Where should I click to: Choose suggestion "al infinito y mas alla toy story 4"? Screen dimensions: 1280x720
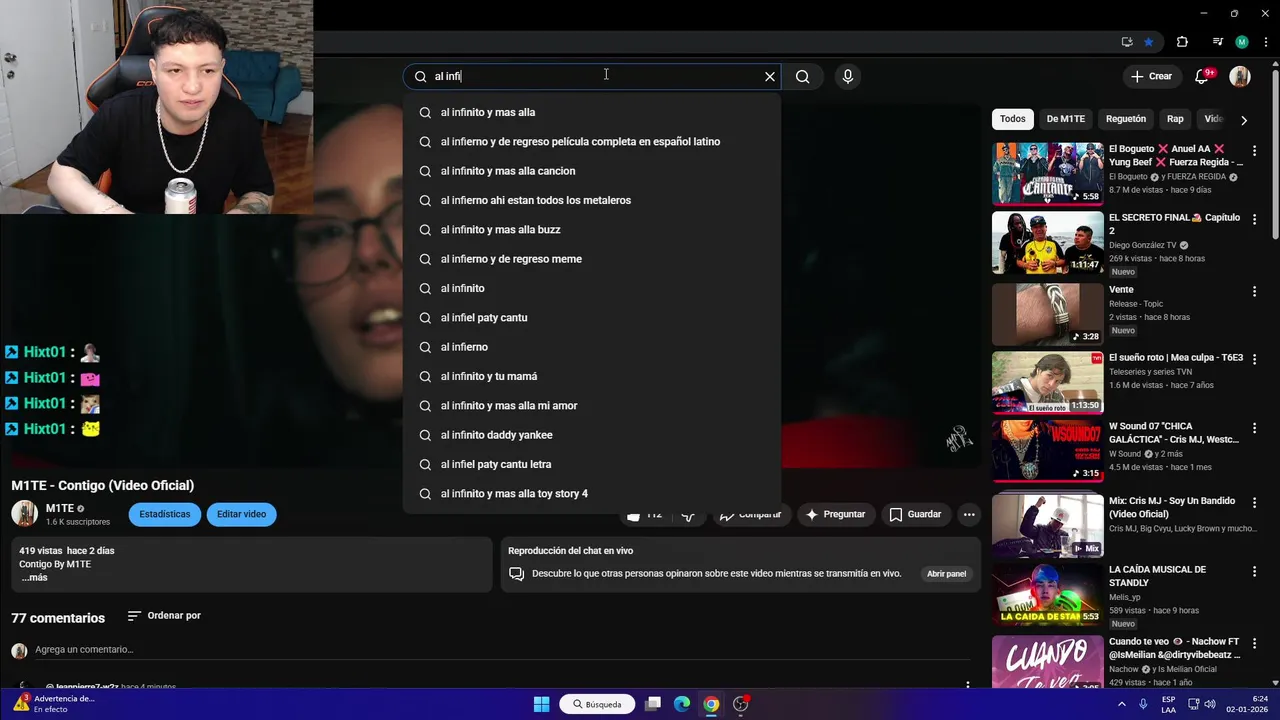pyautogui.click(x=592, y=494)
